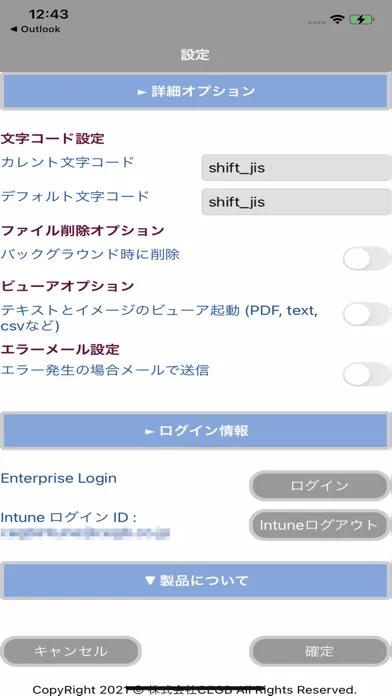
Task: Tap the blurred Intune login ID text
Action: [x=86, y=533]
